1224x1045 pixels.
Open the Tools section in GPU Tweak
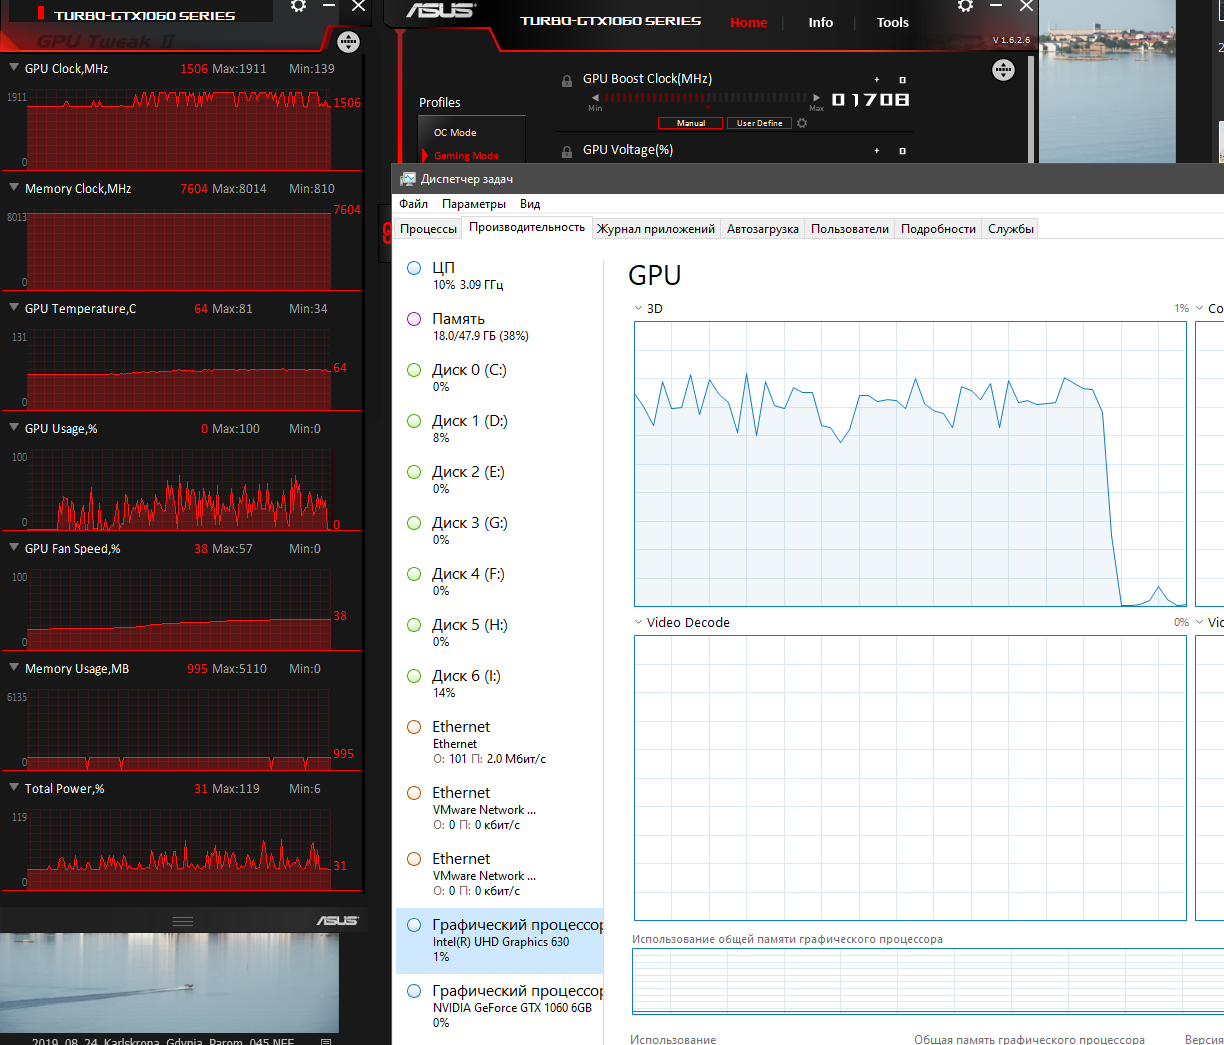(x=893, y=22)
